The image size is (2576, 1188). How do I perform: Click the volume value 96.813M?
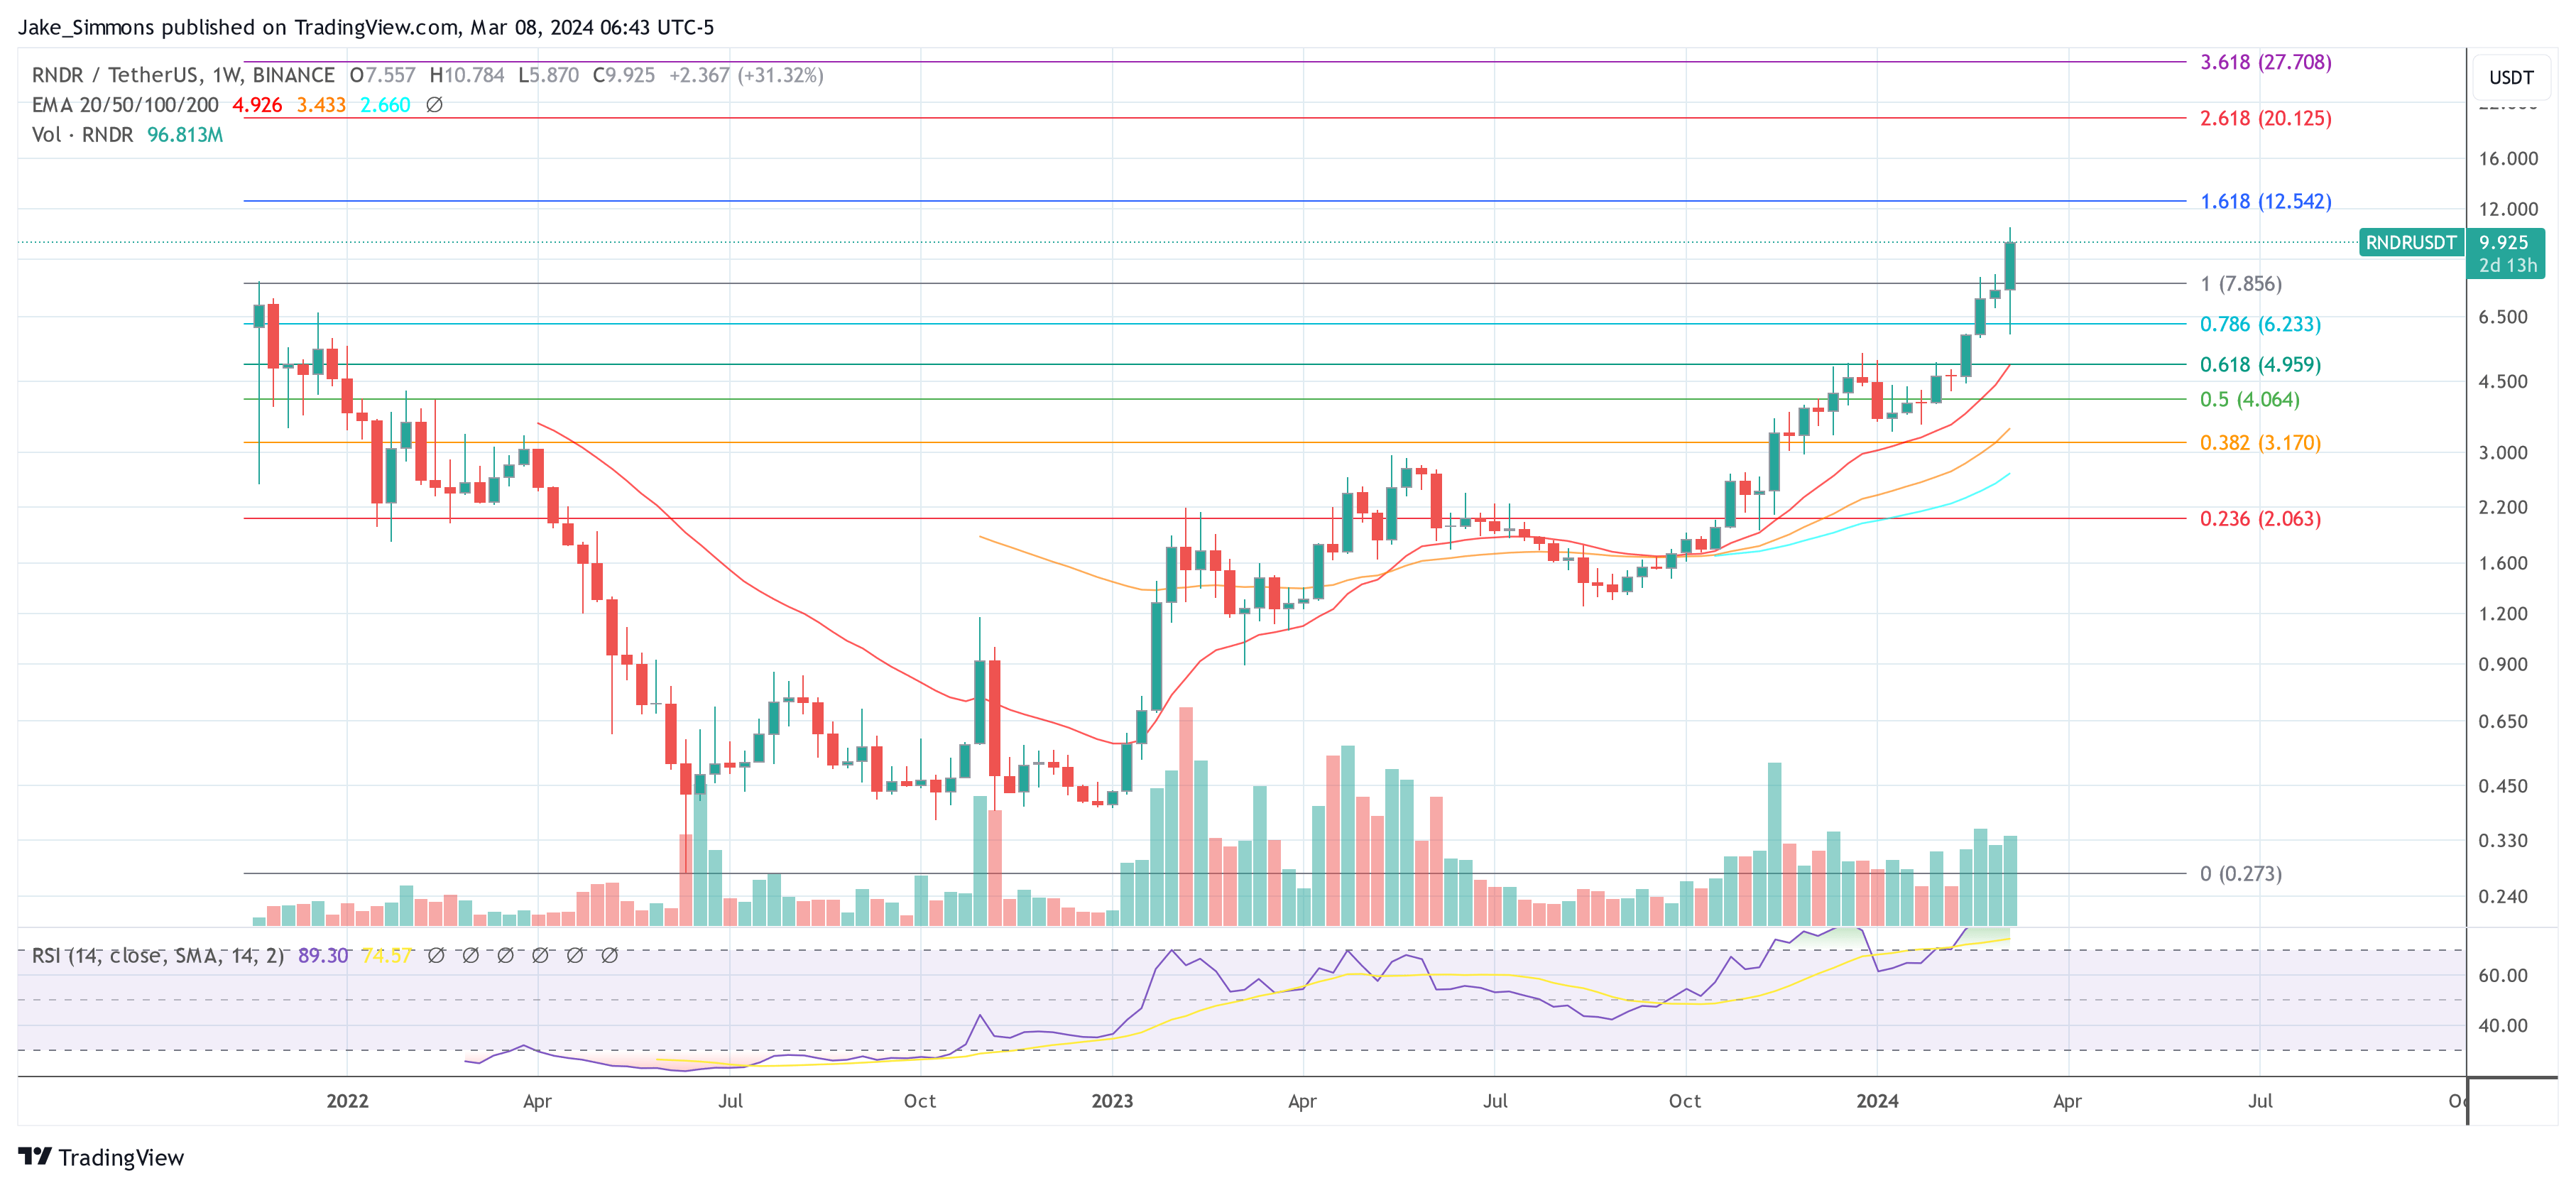pos(185,135)
